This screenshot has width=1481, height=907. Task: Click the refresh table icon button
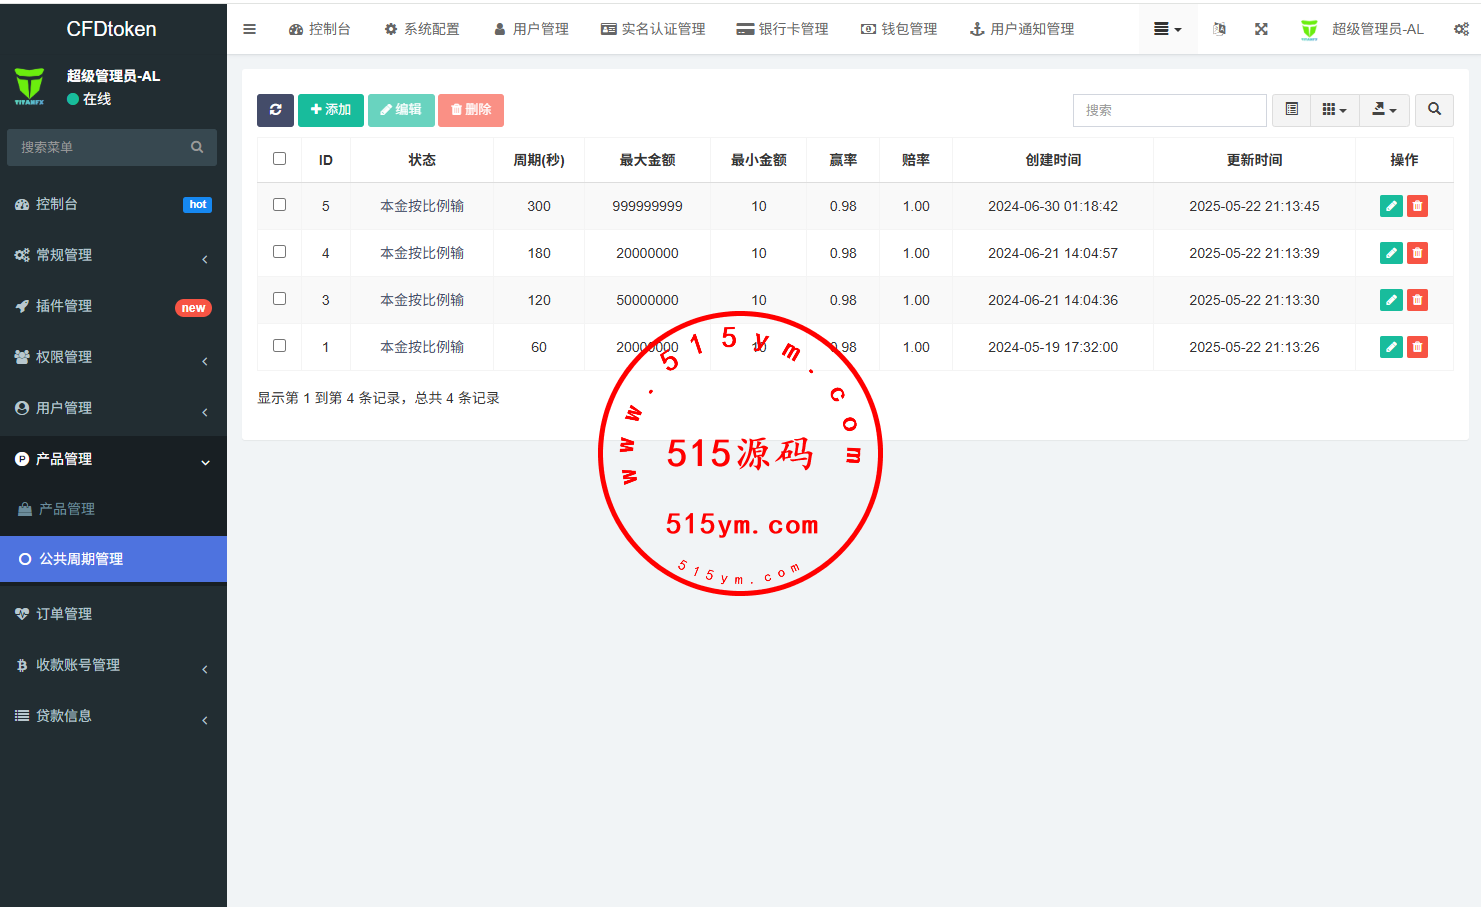(x=275, y=110)
